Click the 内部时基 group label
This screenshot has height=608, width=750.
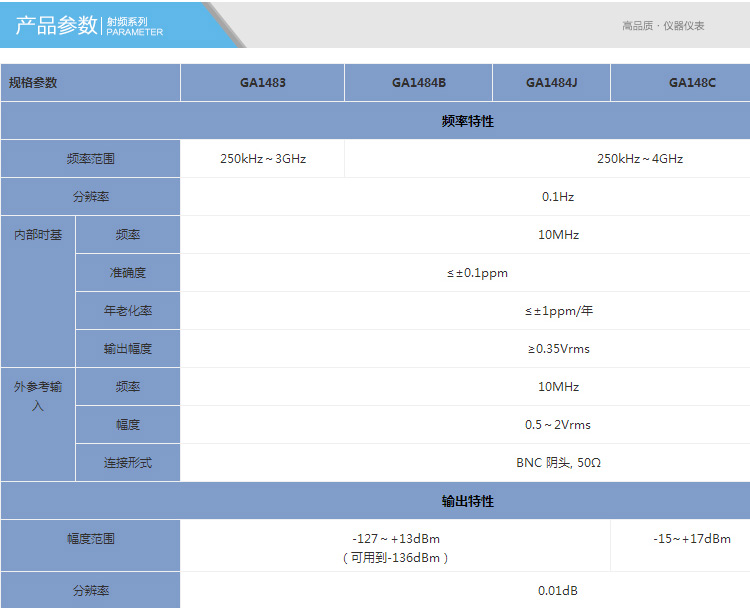(x=38, y=235)
